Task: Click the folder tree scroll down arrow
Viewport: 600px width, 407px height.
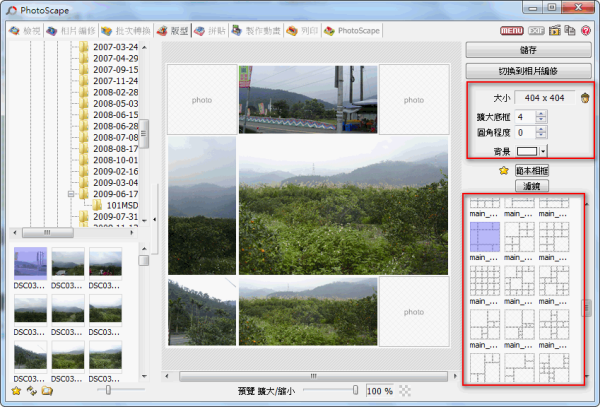Action: pos(144,221)
